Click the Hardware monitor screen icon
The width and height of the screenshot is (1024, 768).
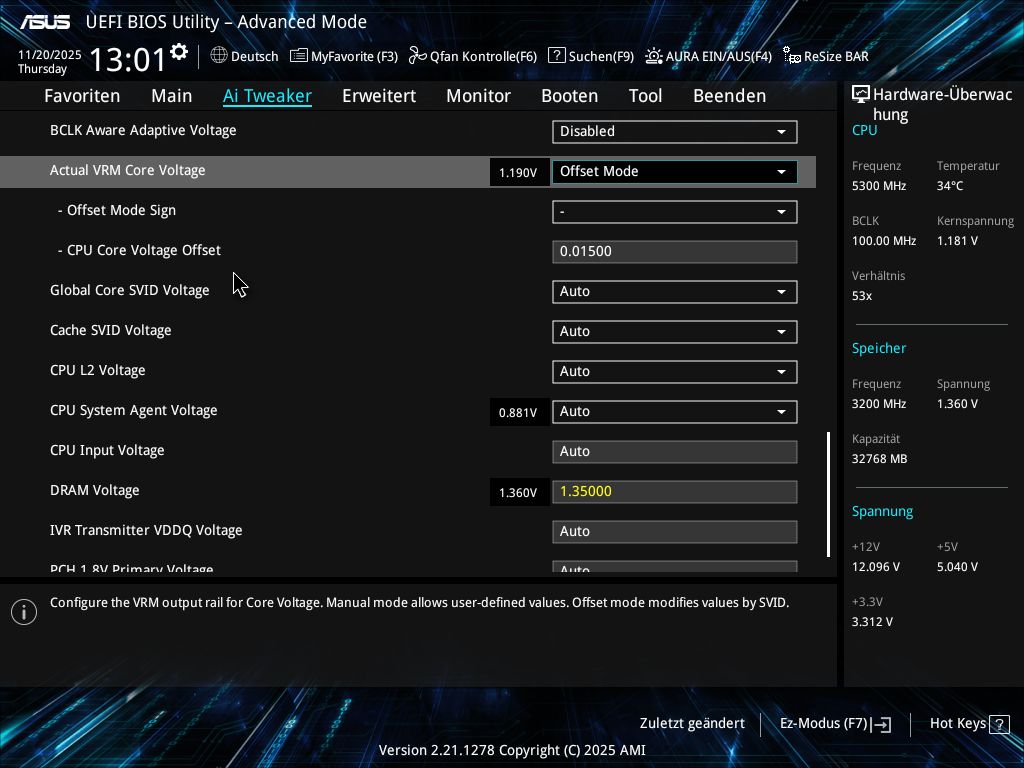pos(861,95)
